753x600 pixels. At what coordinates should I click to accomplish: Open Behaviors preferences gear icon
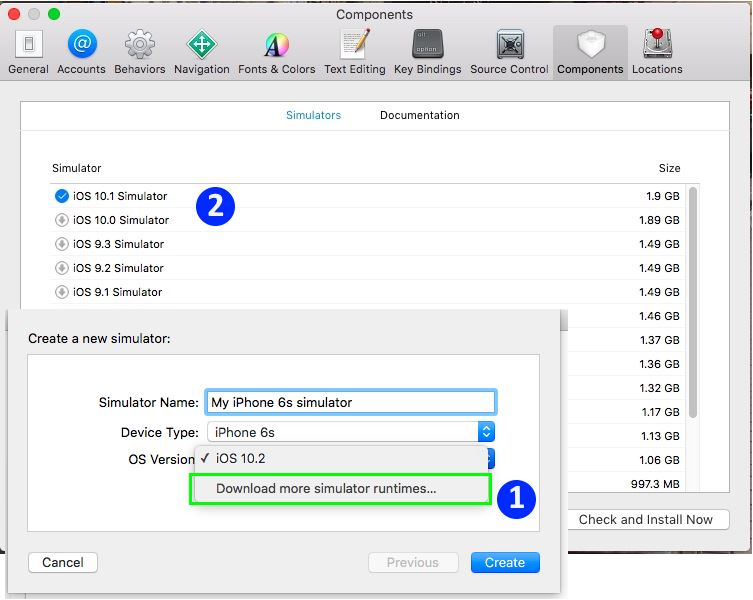140,44
